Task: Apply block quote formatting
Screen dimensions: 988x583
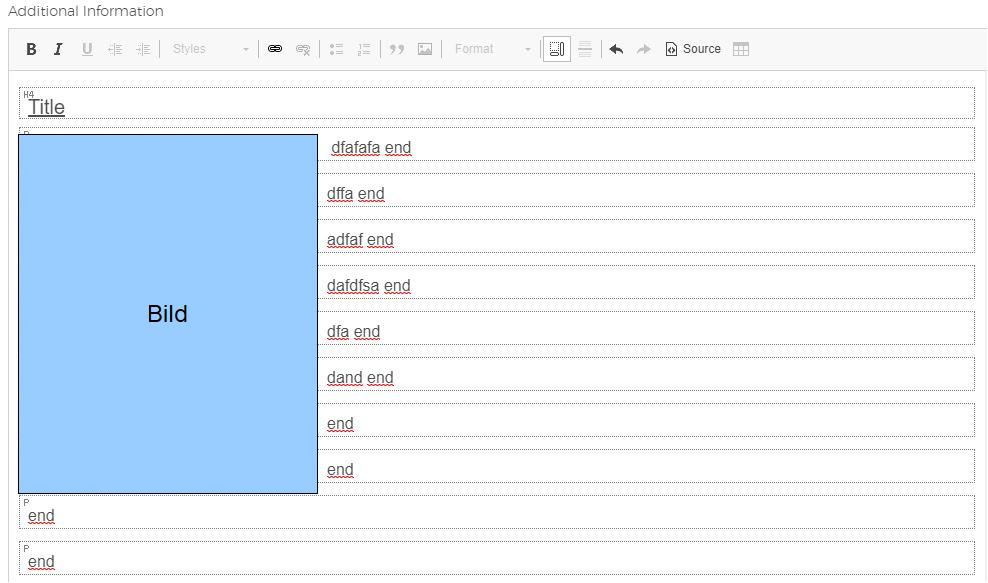Action: 397,49
